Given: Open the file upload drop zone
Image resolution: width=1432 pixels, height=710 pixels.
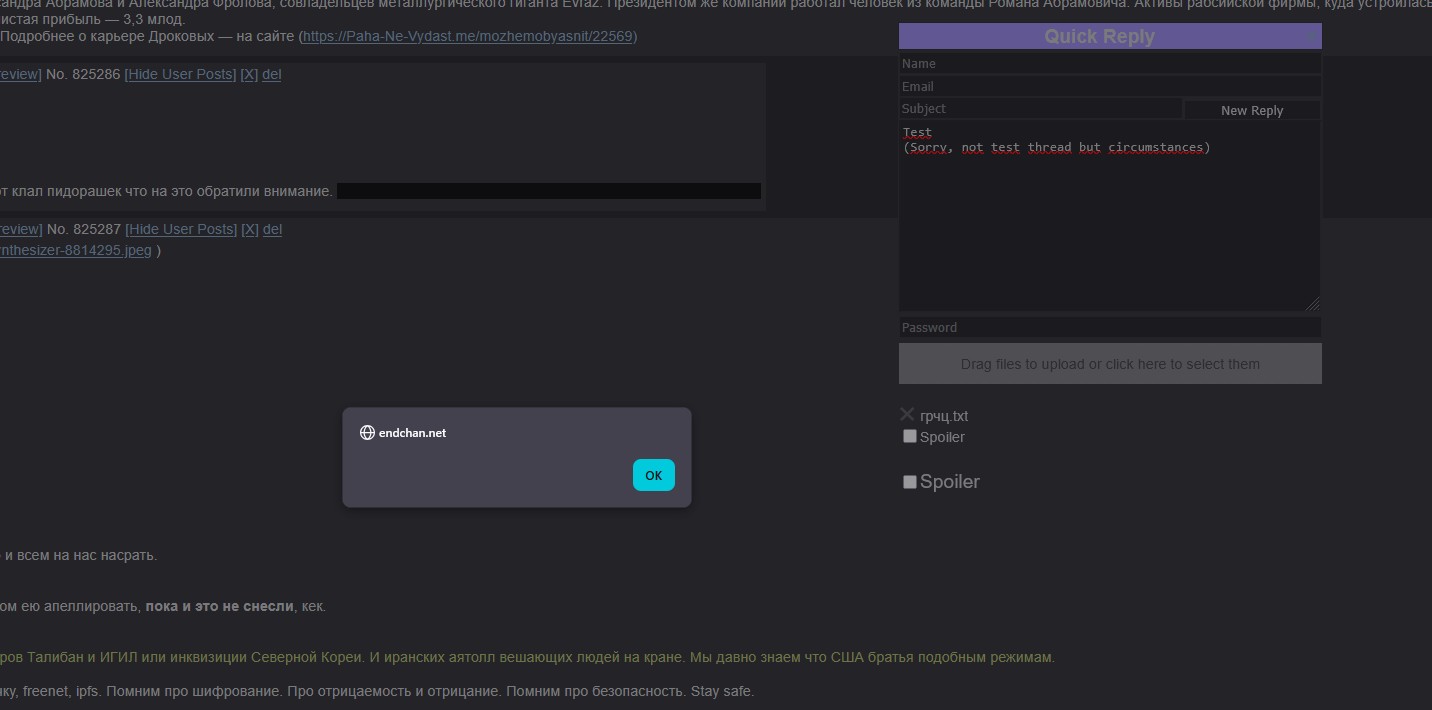Looking at the screenshot, I should tap(1109, 364).
